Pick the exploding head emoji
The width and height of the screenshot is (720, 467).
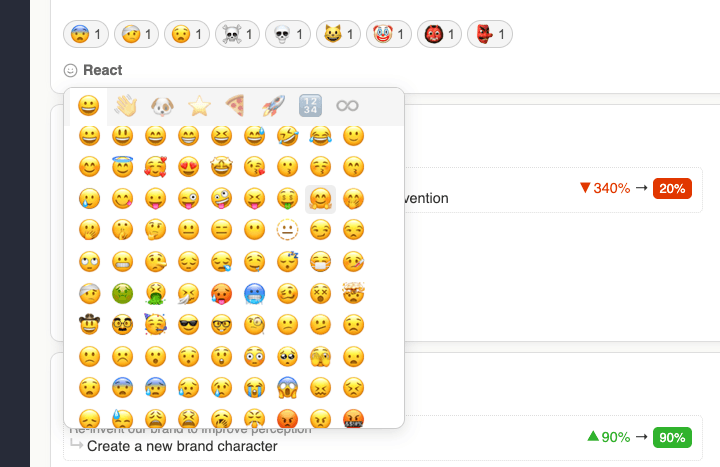353,294
